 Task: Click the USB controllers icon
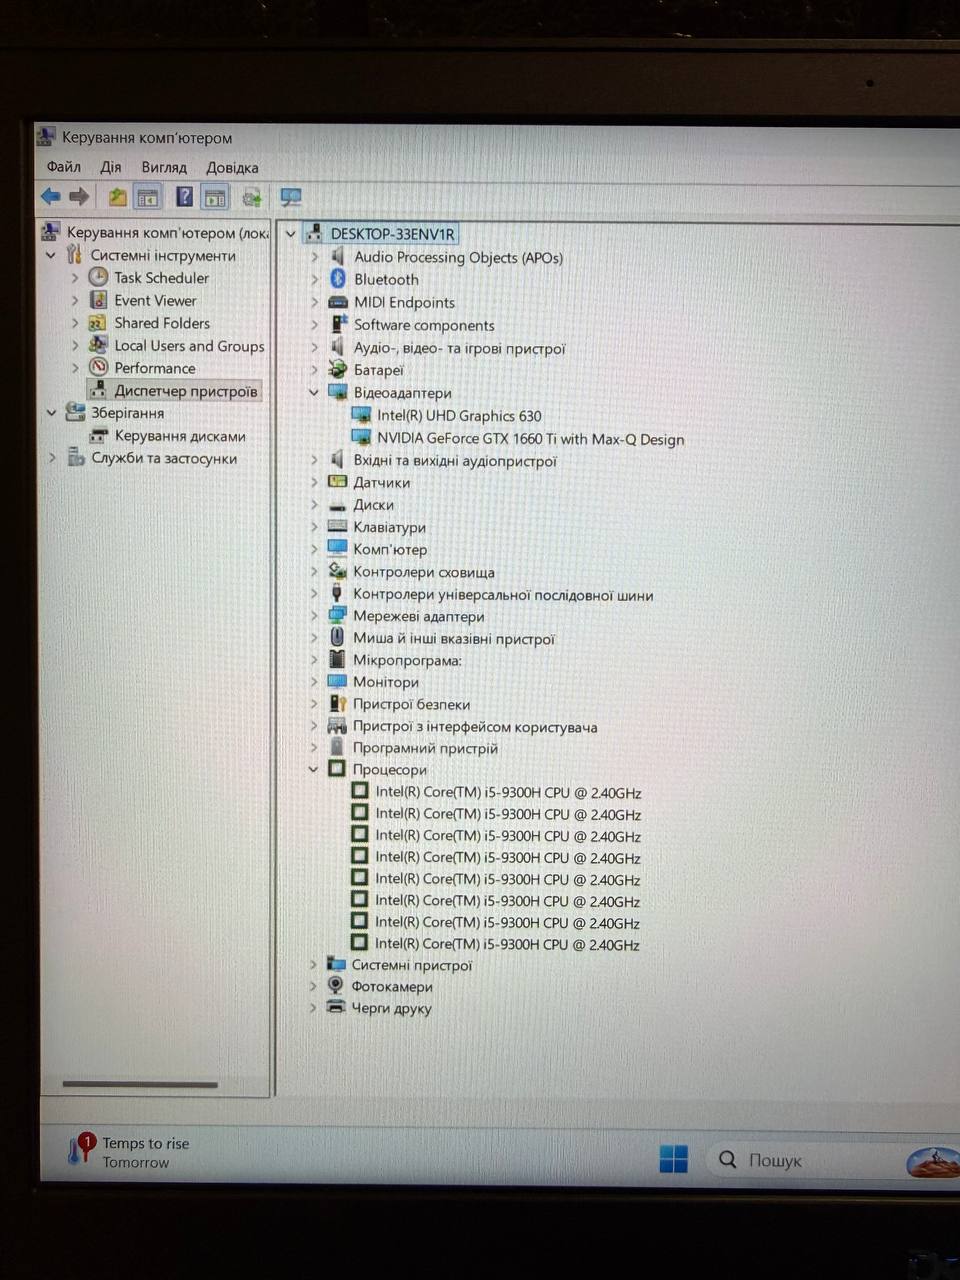point(337,594)
